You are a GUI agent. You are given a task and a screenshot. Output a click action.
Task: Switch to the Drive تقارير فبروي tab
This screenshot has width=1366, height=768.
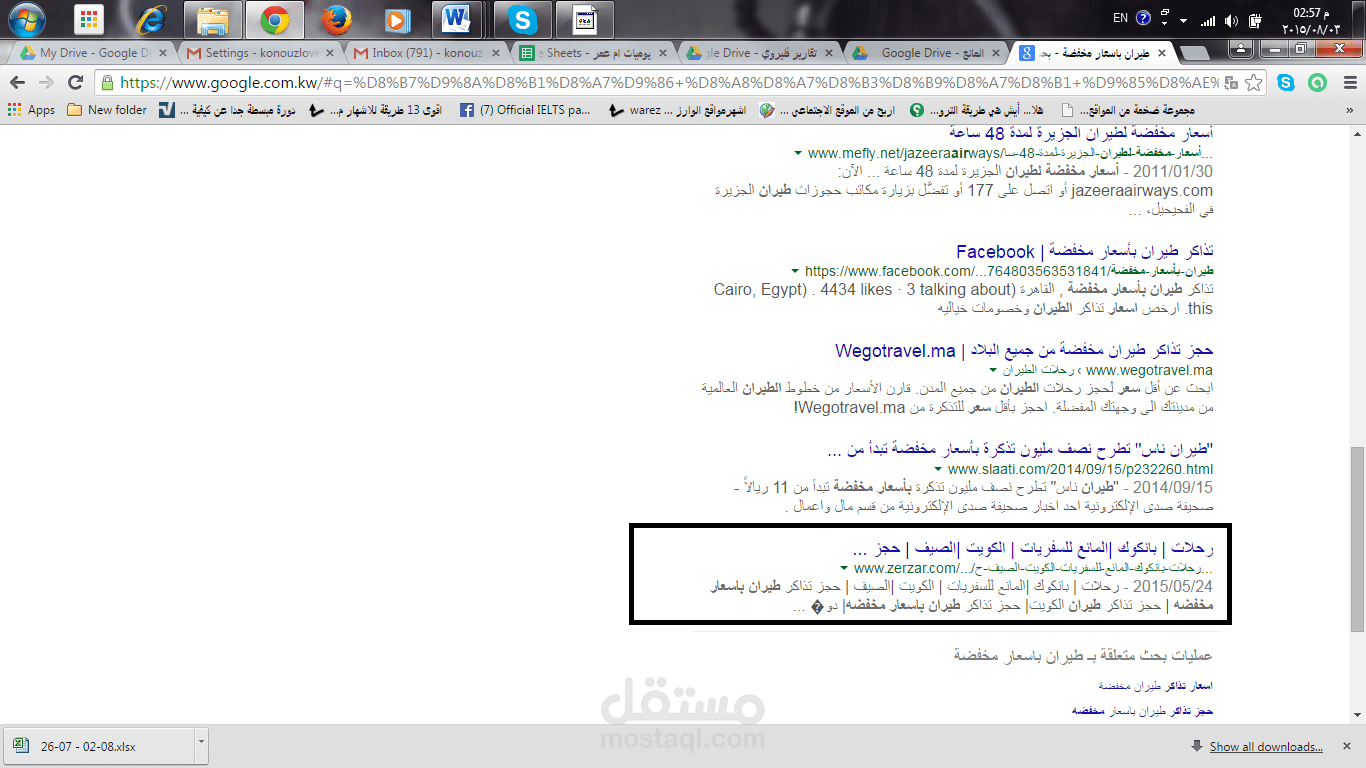tap(759, 53)
